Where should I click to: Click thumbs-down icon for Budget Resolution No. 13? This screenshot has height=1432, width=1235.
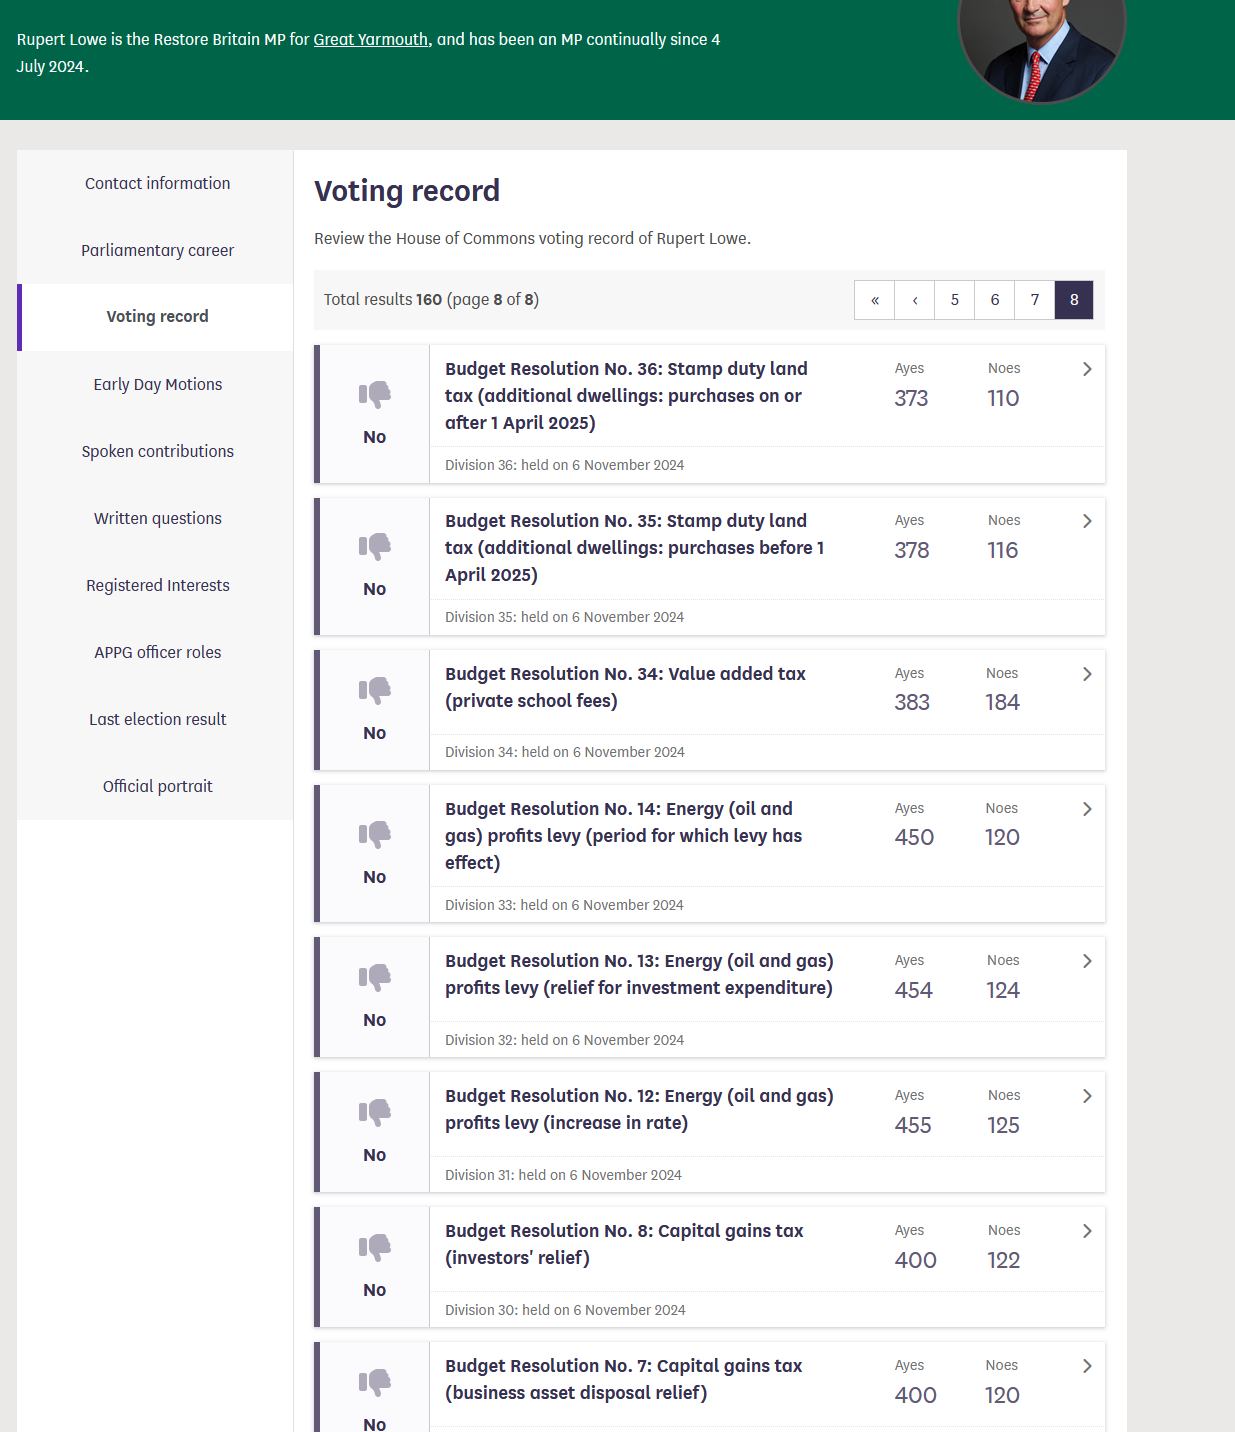(x=375, y=978)
